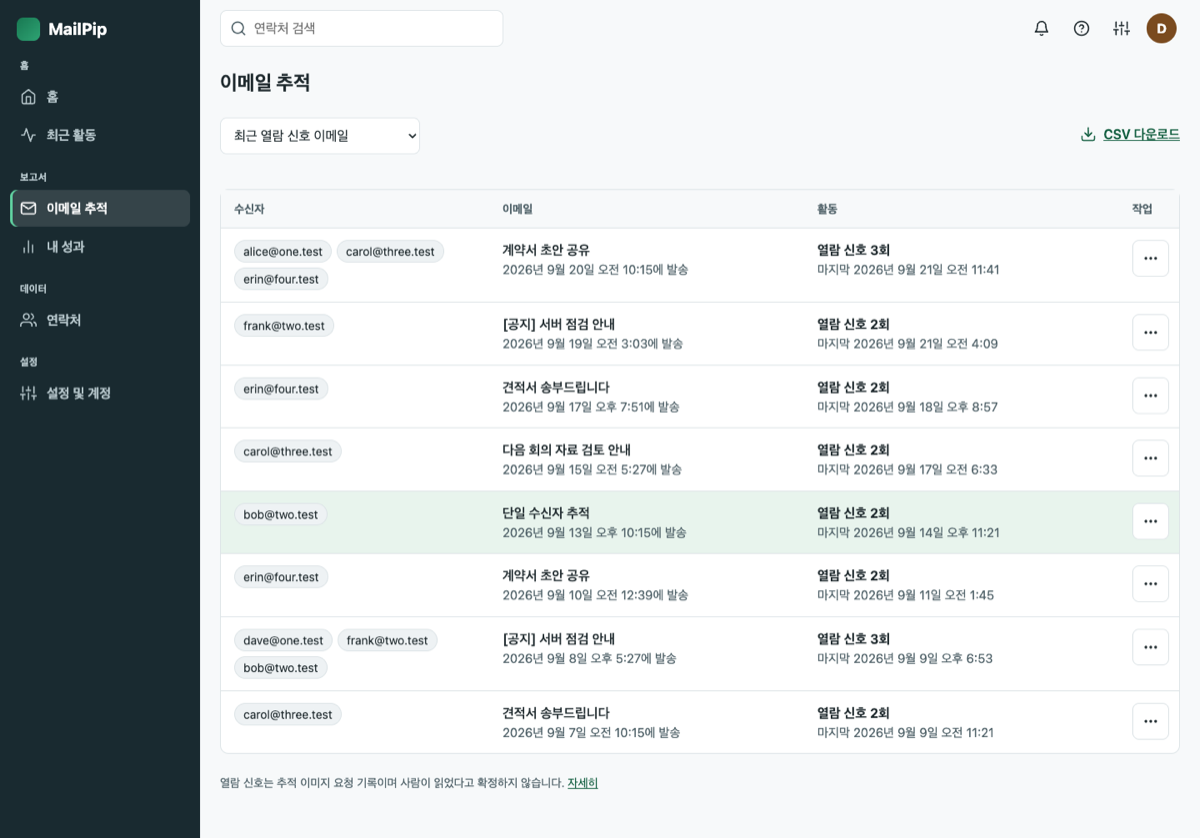1200x838 pixels.
Task: Select 이메일 추적 in the sidebar
Action: click(100, 208)
